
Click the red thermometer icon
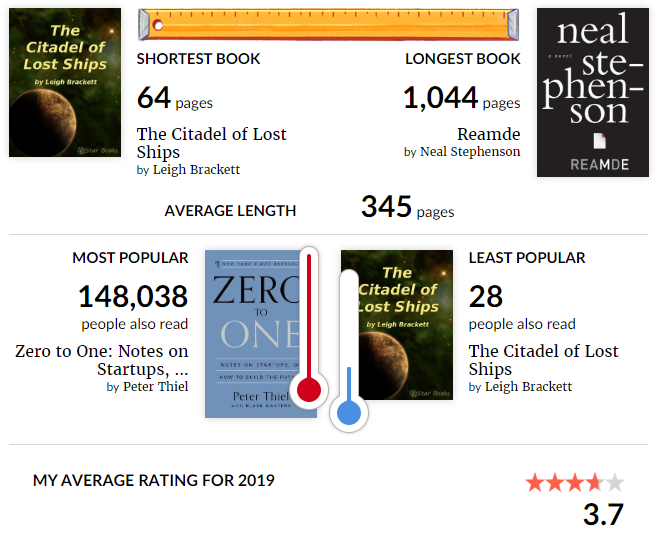point(309,328)
